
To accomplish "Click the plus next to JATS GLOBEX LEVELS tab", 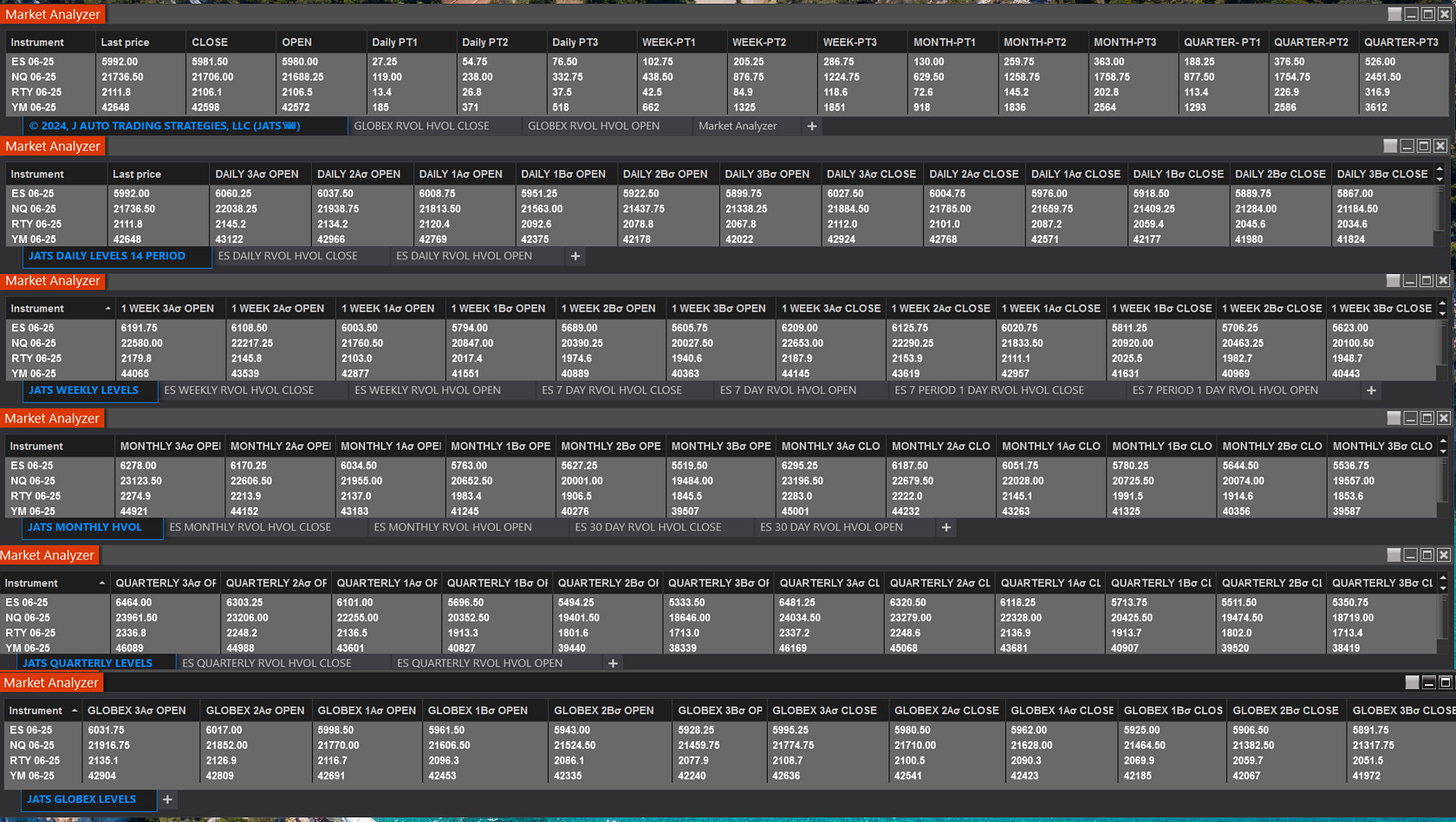I will [x=167, y=799].
